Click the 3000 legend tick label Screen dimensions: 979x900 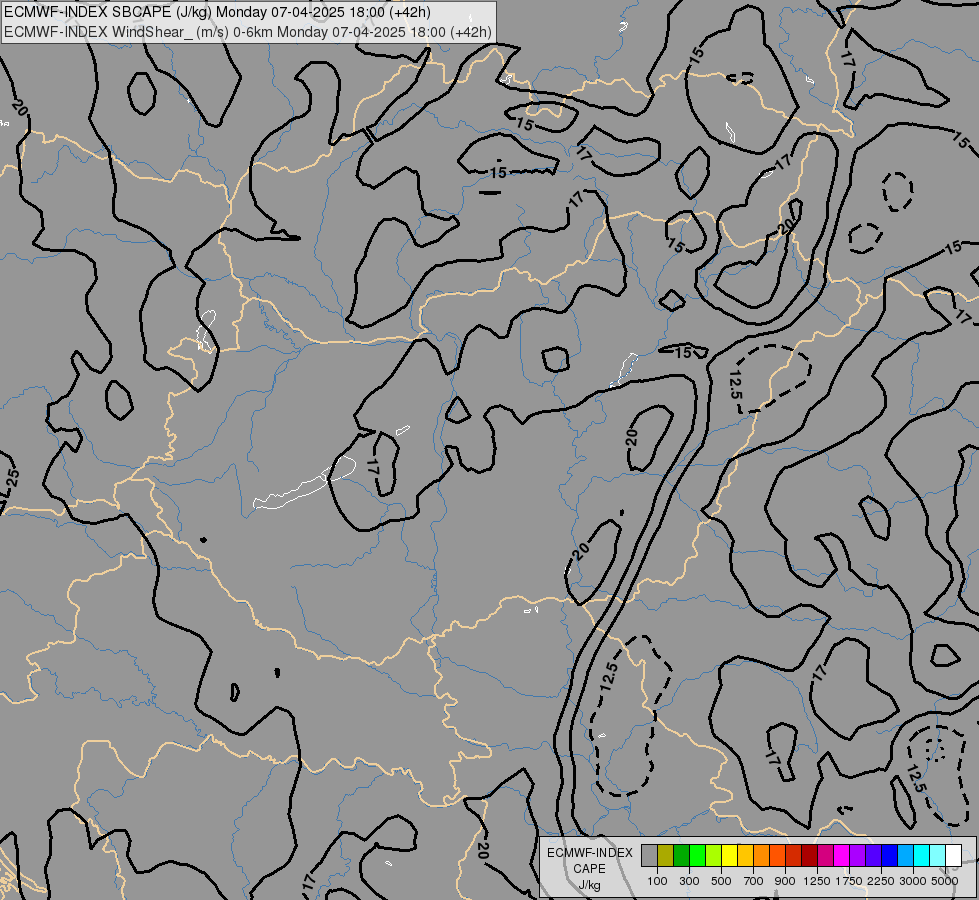pos(913,881)
